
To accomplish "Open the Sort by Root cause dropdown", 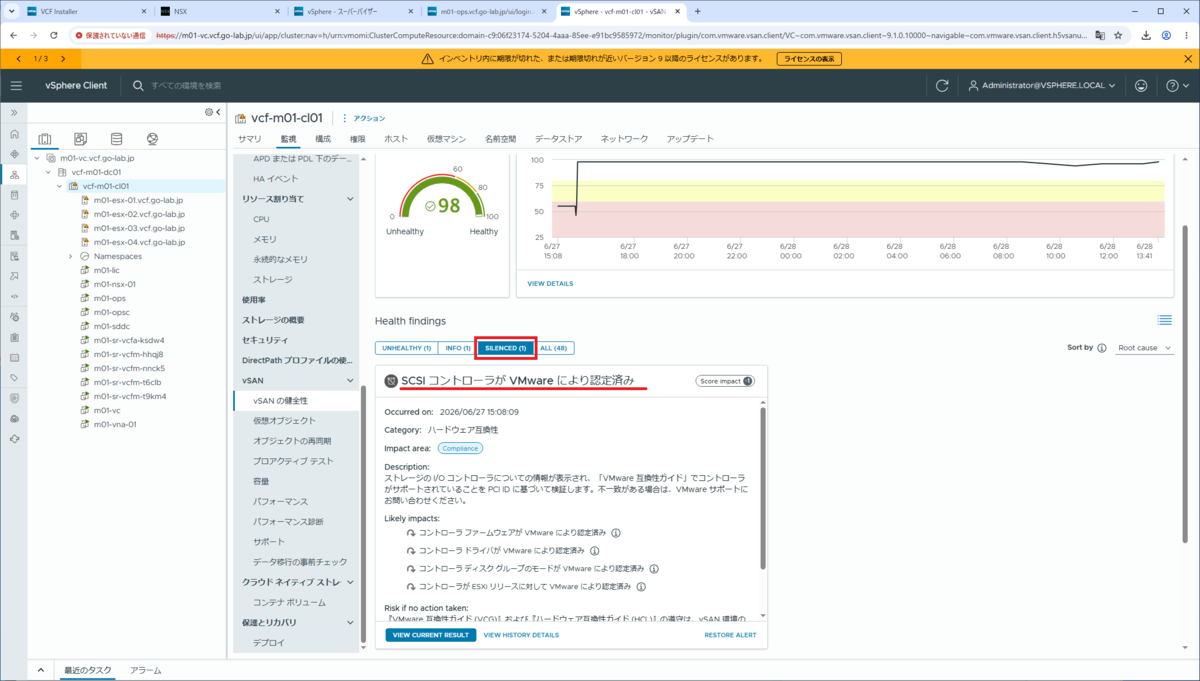I will coord(1145,348).
